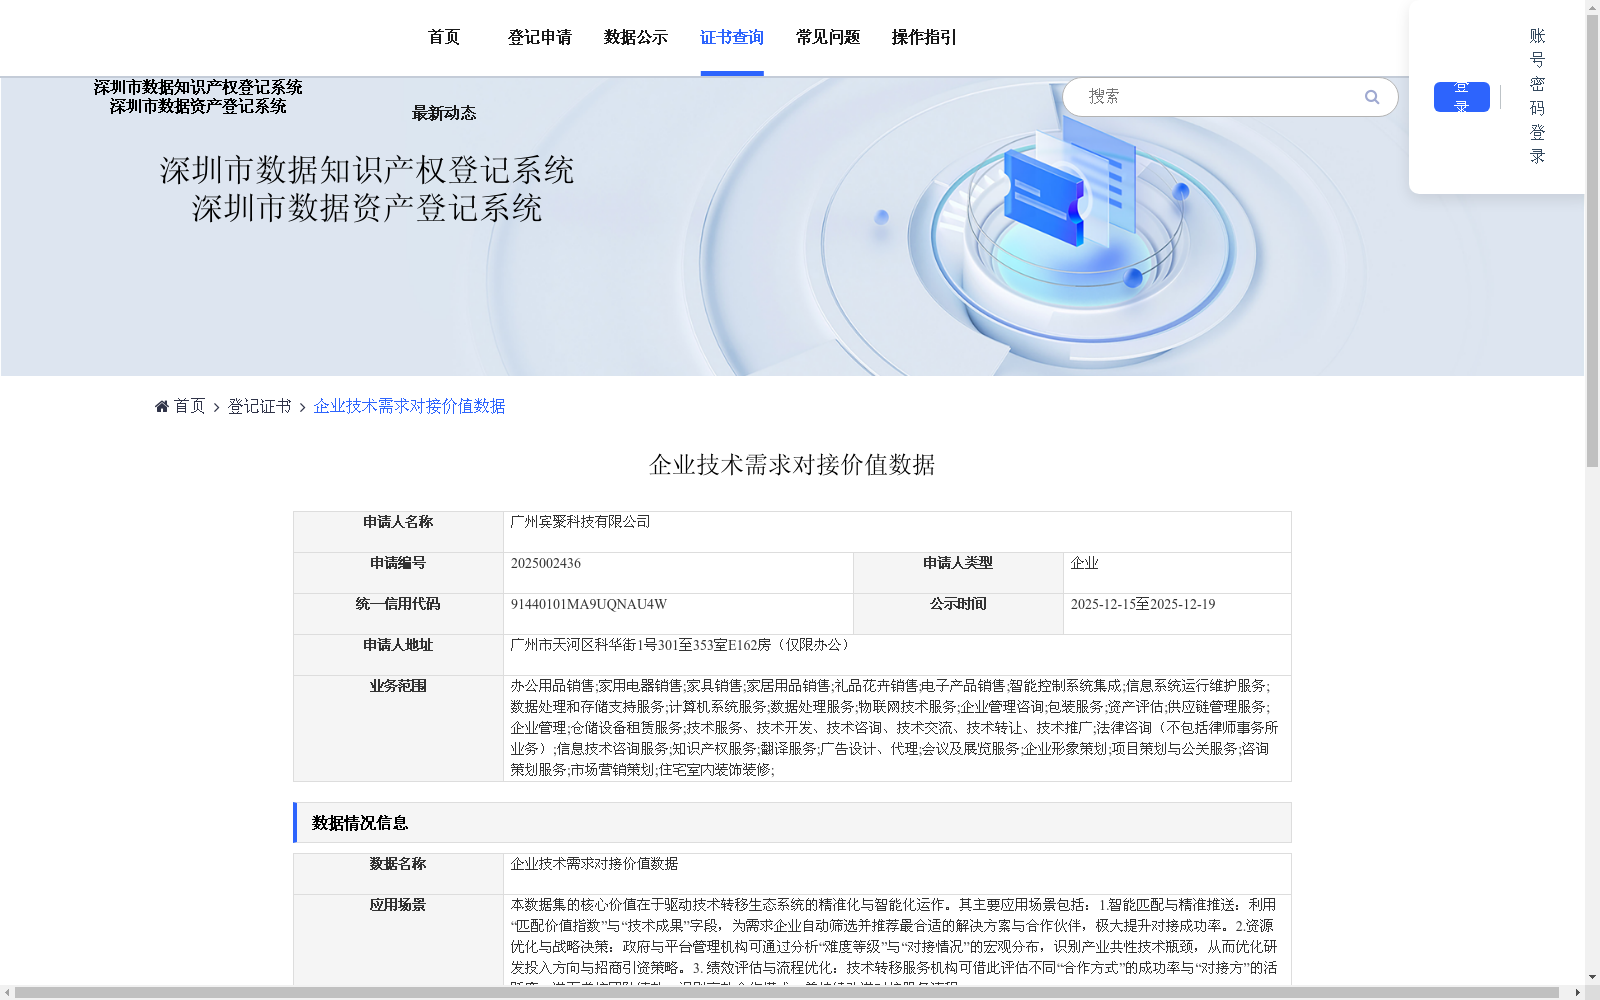Viewport: 1600px width, 1000px height.
Task: Go to 登记证书 in the breadcrumb
Action: point(259,406)
